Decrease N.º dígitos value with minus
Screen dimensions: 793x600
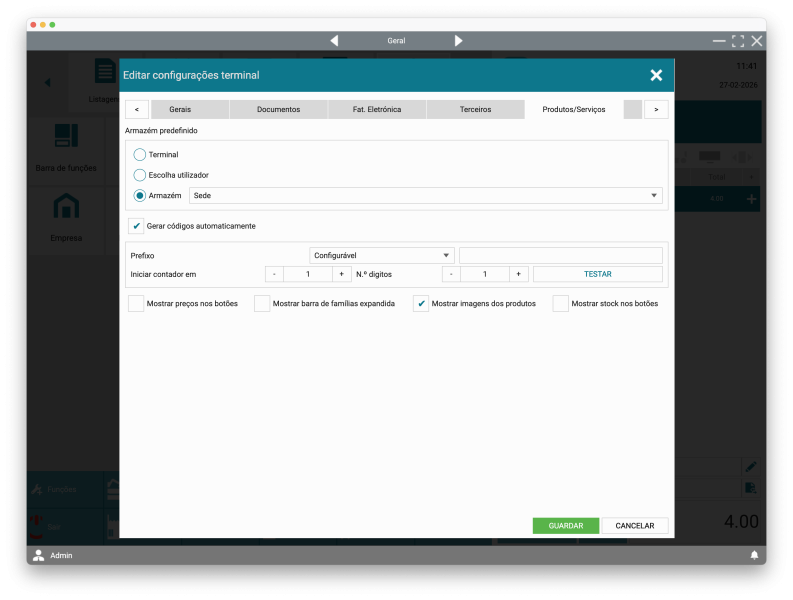[451, 274]
